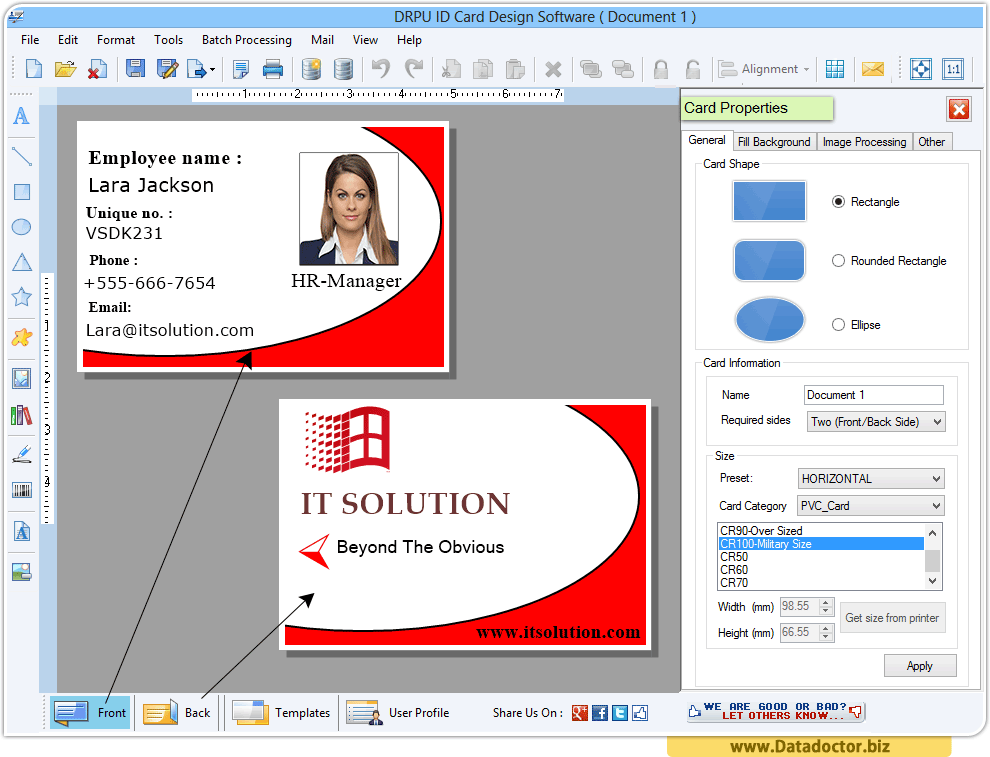This screenshot has width=990, height=757.
Task: Select CR60 in the size list
Action: pyautogui.click(x=821, y=569)
